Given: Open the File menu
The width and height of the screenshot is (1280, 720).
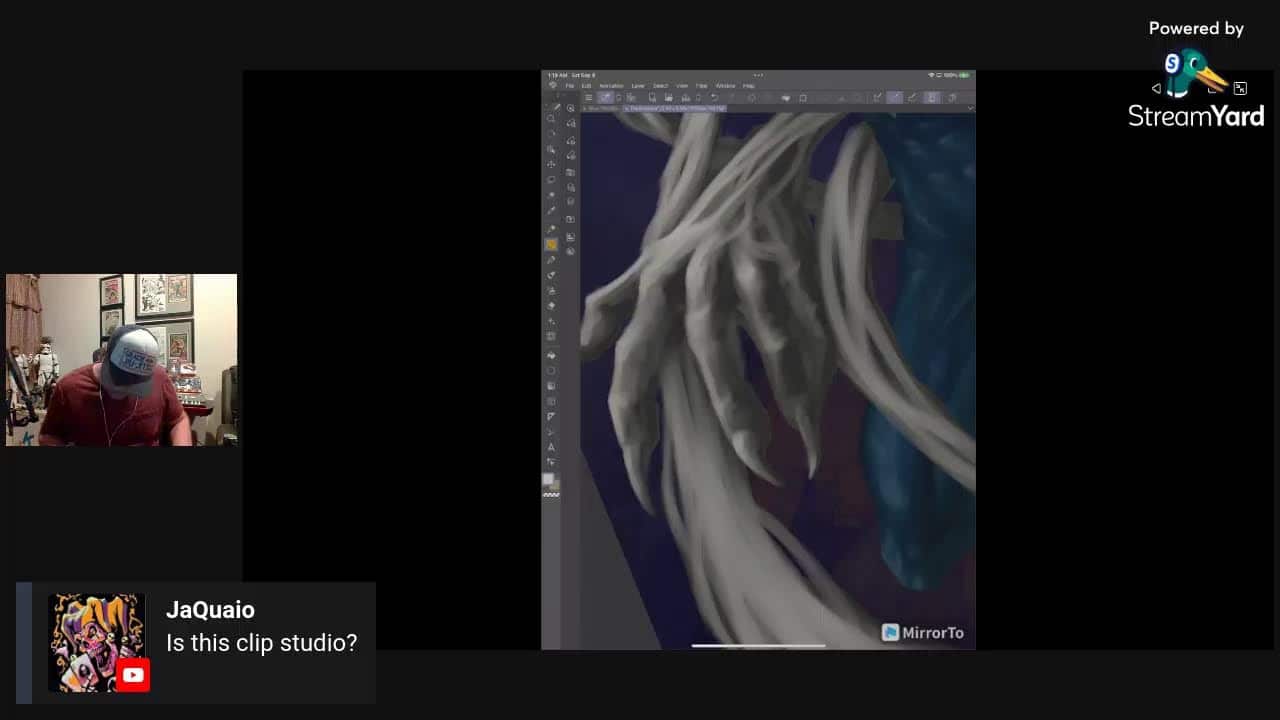Looking at the screenshot, I should point(570,86).
